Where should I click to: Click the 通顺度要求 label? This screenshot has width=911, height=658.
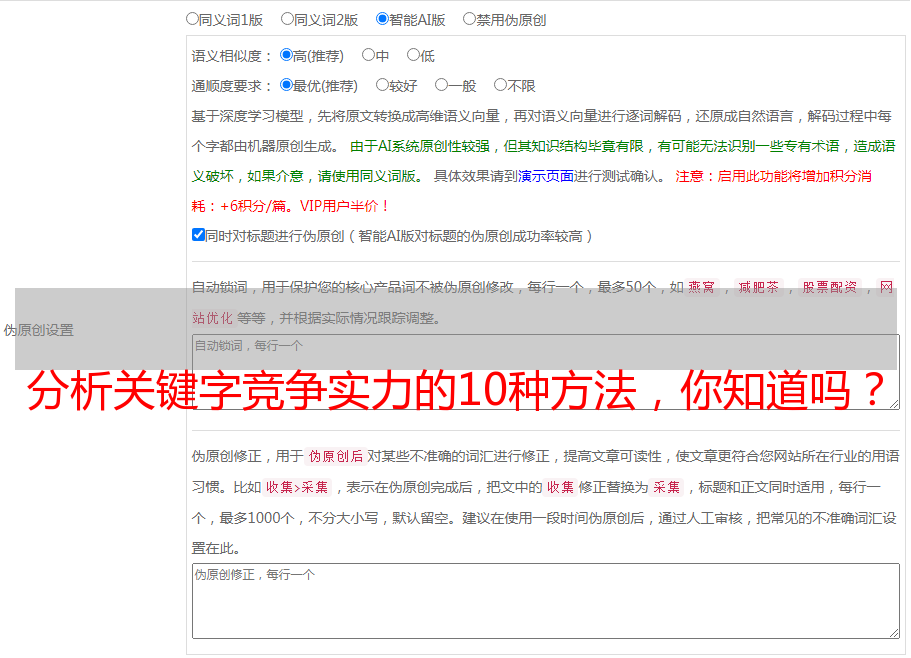(231, 86)
